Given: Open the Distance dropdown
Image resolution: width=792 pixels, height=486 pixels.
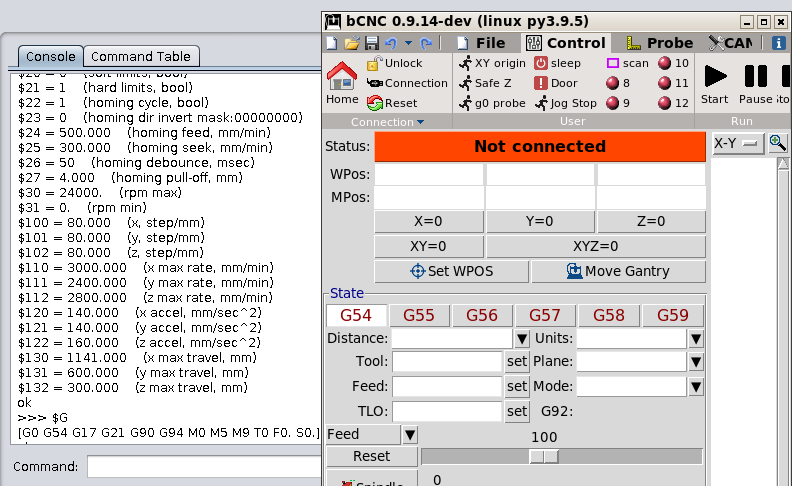Looking at the screenshot, I should (522, 338).
